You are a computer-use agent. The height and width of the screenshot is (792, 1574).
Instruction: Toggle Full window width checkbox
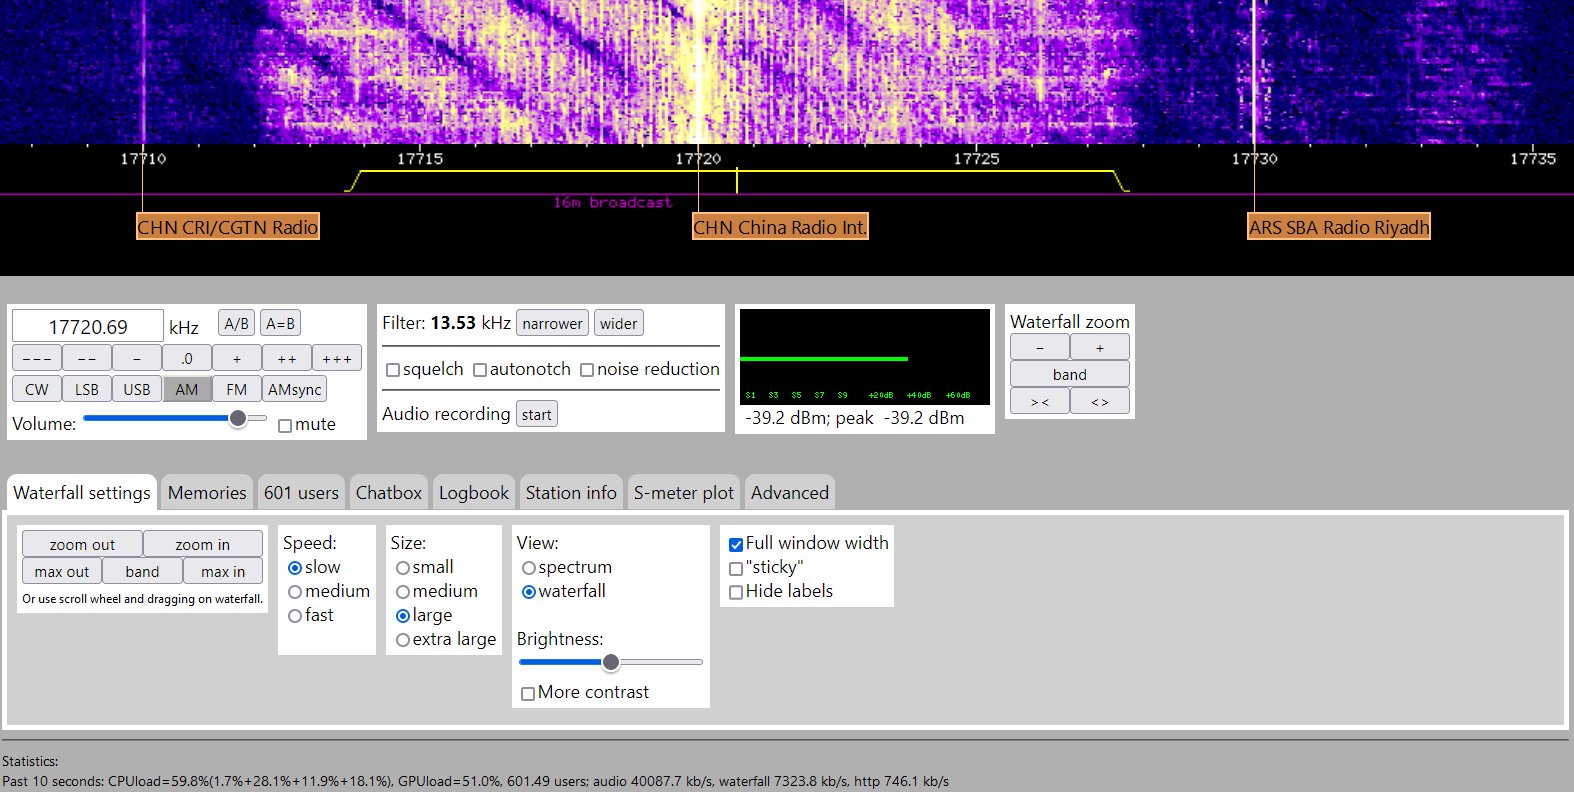(x=736, y=545)
